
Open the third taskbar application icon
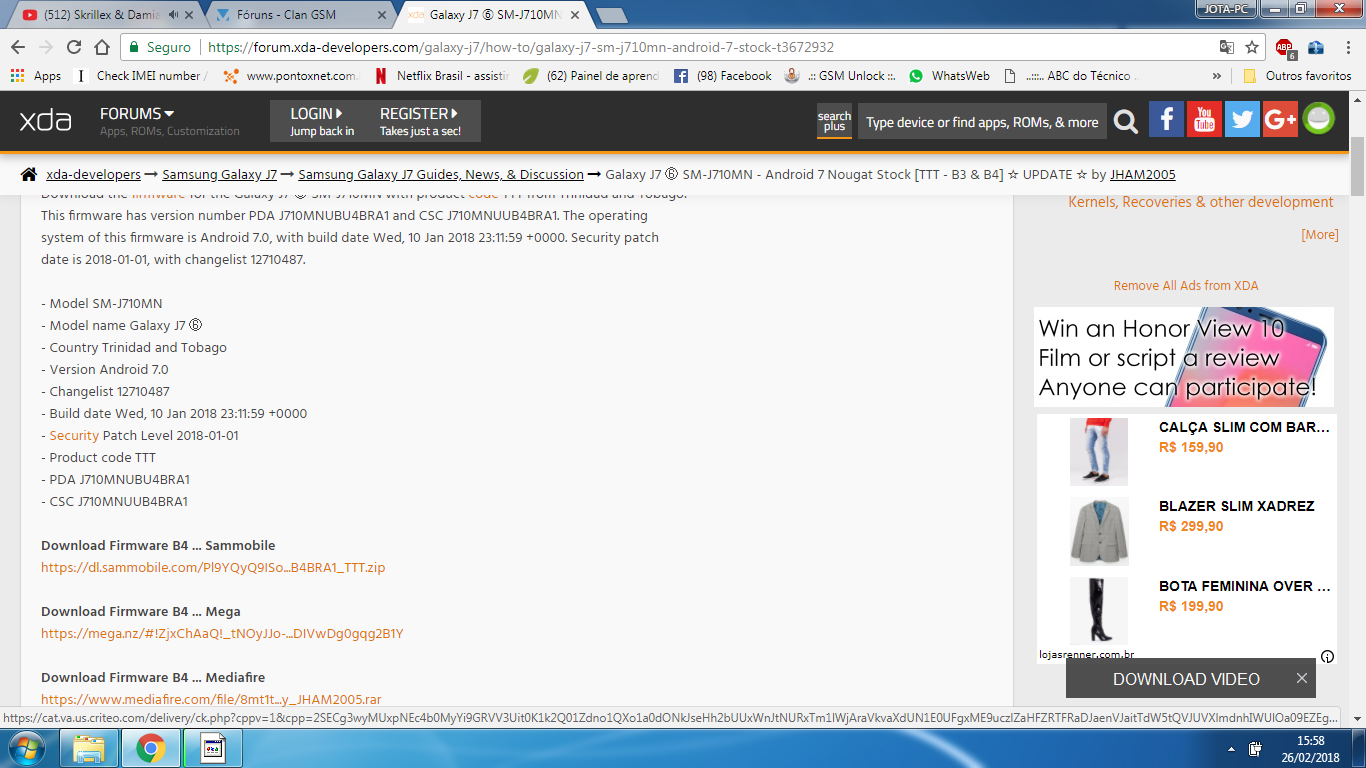[213, 748]
